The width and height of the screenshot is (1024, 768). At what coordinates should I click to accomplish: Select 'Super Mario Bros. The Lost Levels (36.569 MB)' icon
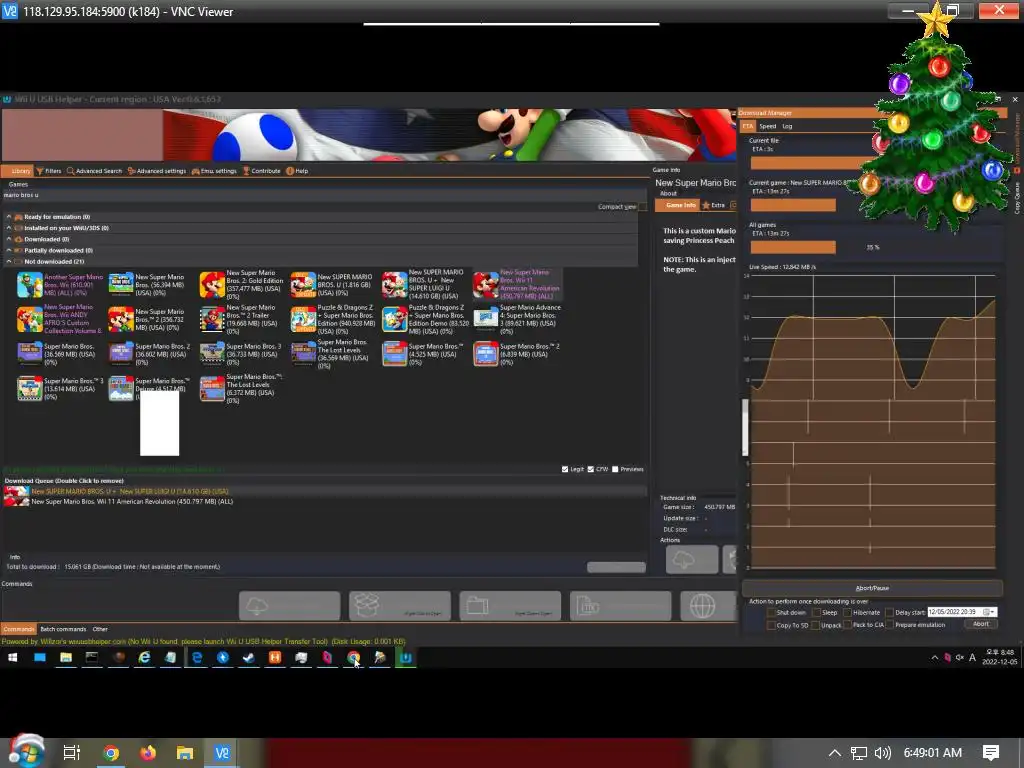click(303, 354)
